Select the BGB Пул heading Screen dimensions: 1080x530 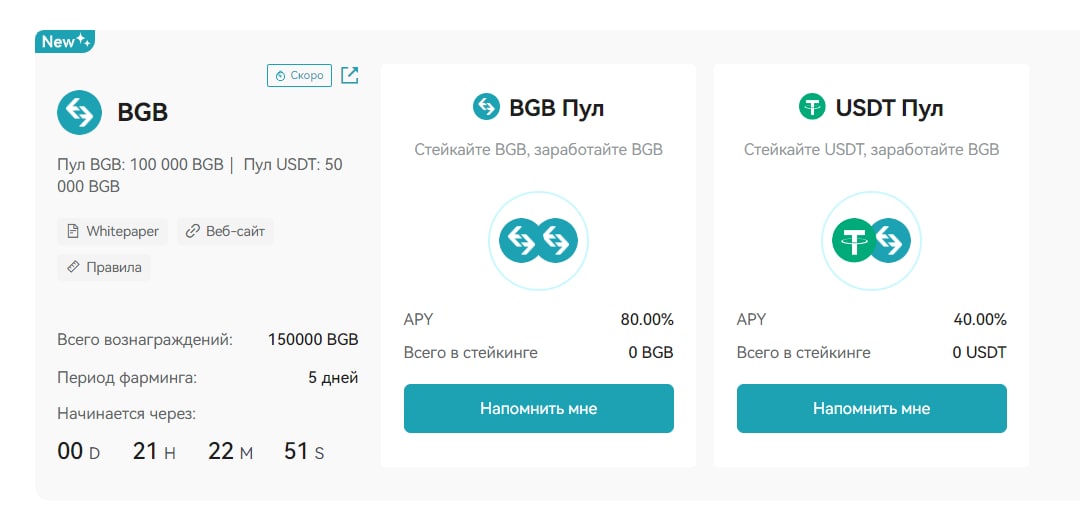[x=557, y=108]
